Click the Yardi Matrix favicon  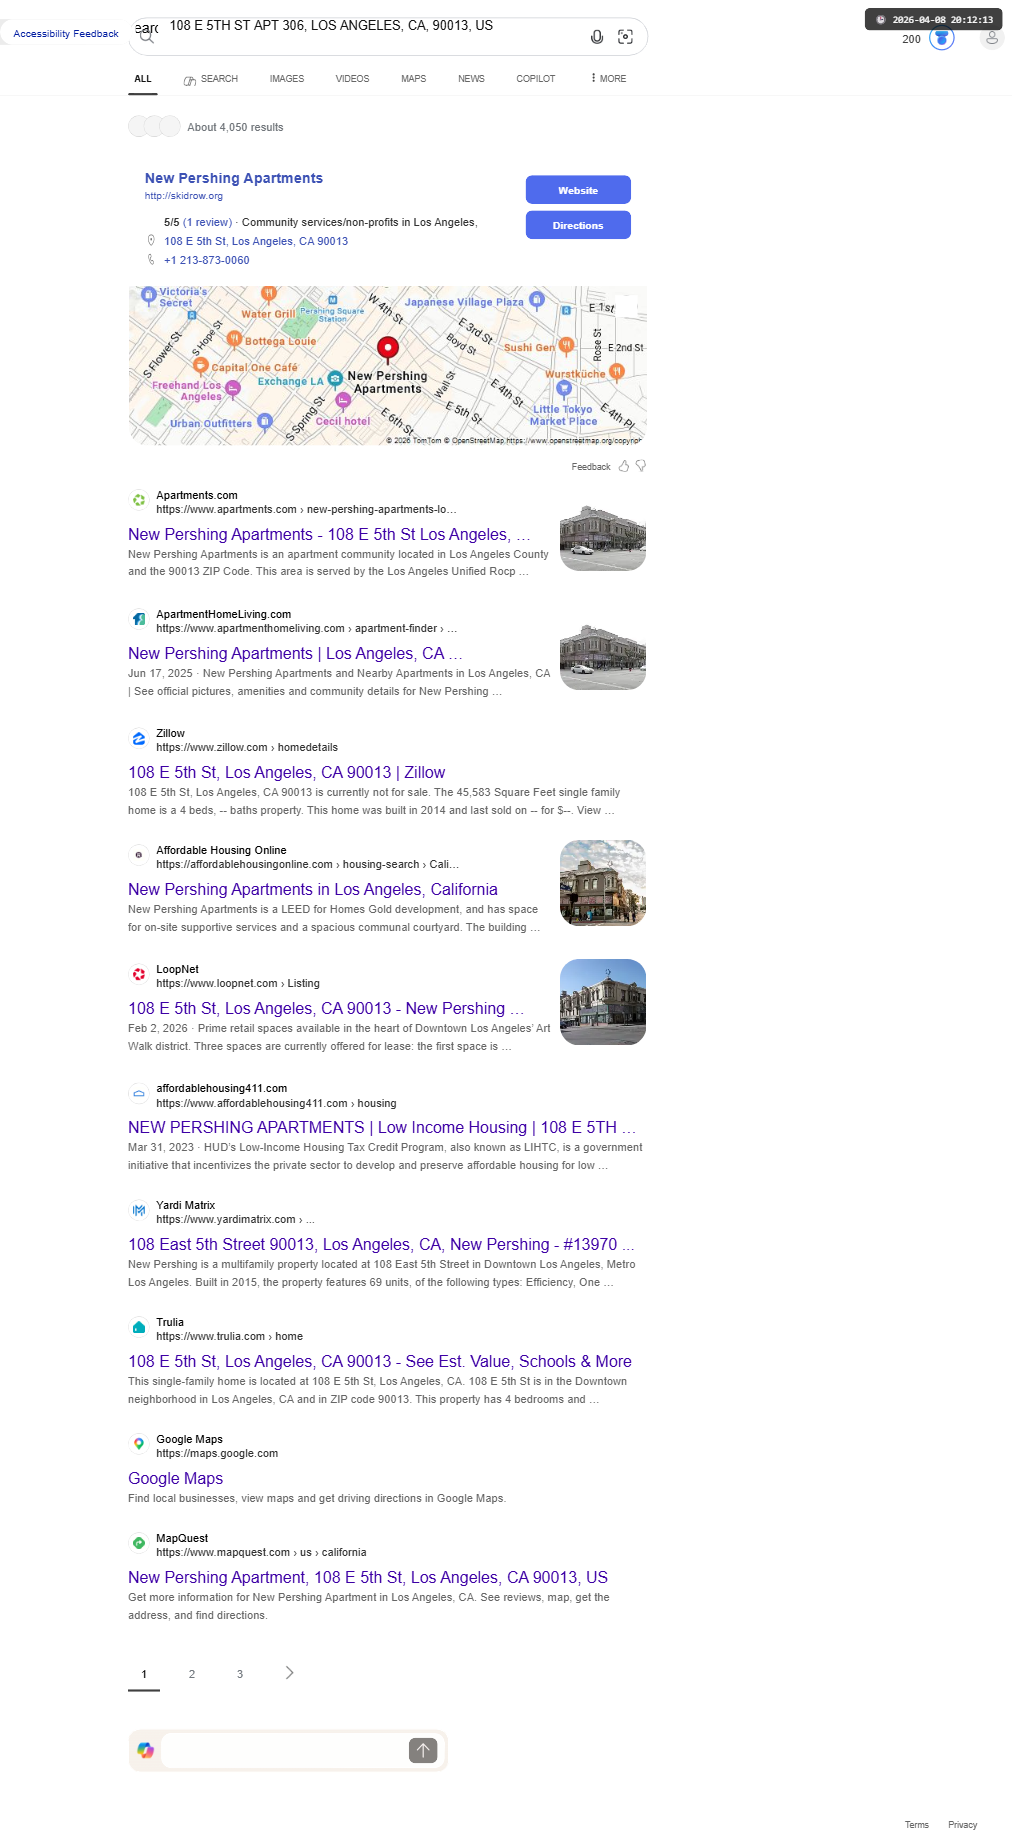(x=139, y=1210)
